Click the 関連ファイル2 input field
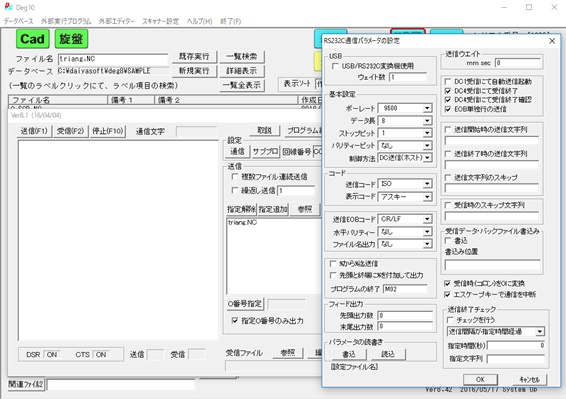 tap(121, 385)
